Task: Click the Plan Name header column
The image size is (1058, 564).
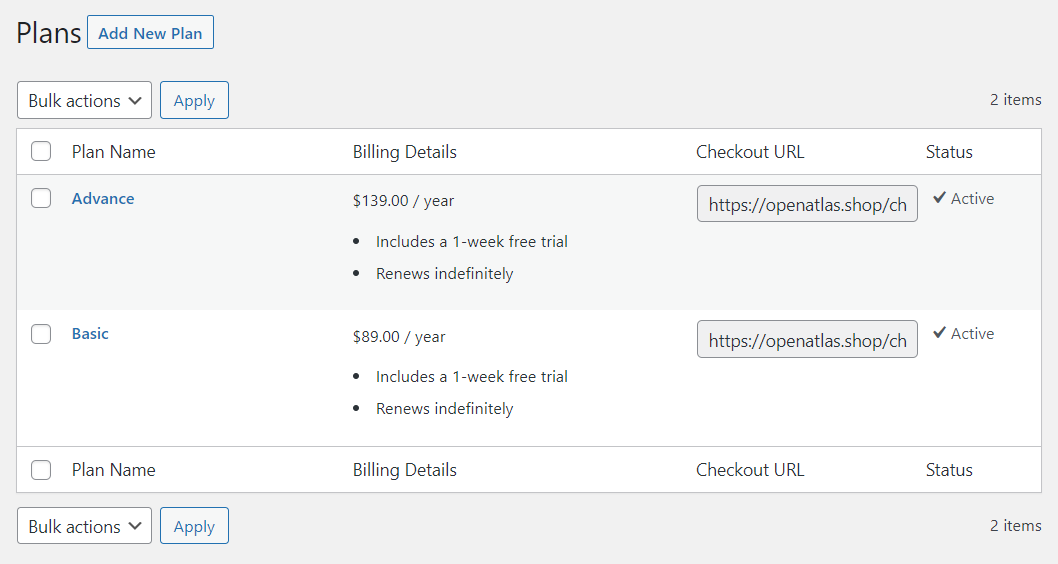Action: pos(113,152)
